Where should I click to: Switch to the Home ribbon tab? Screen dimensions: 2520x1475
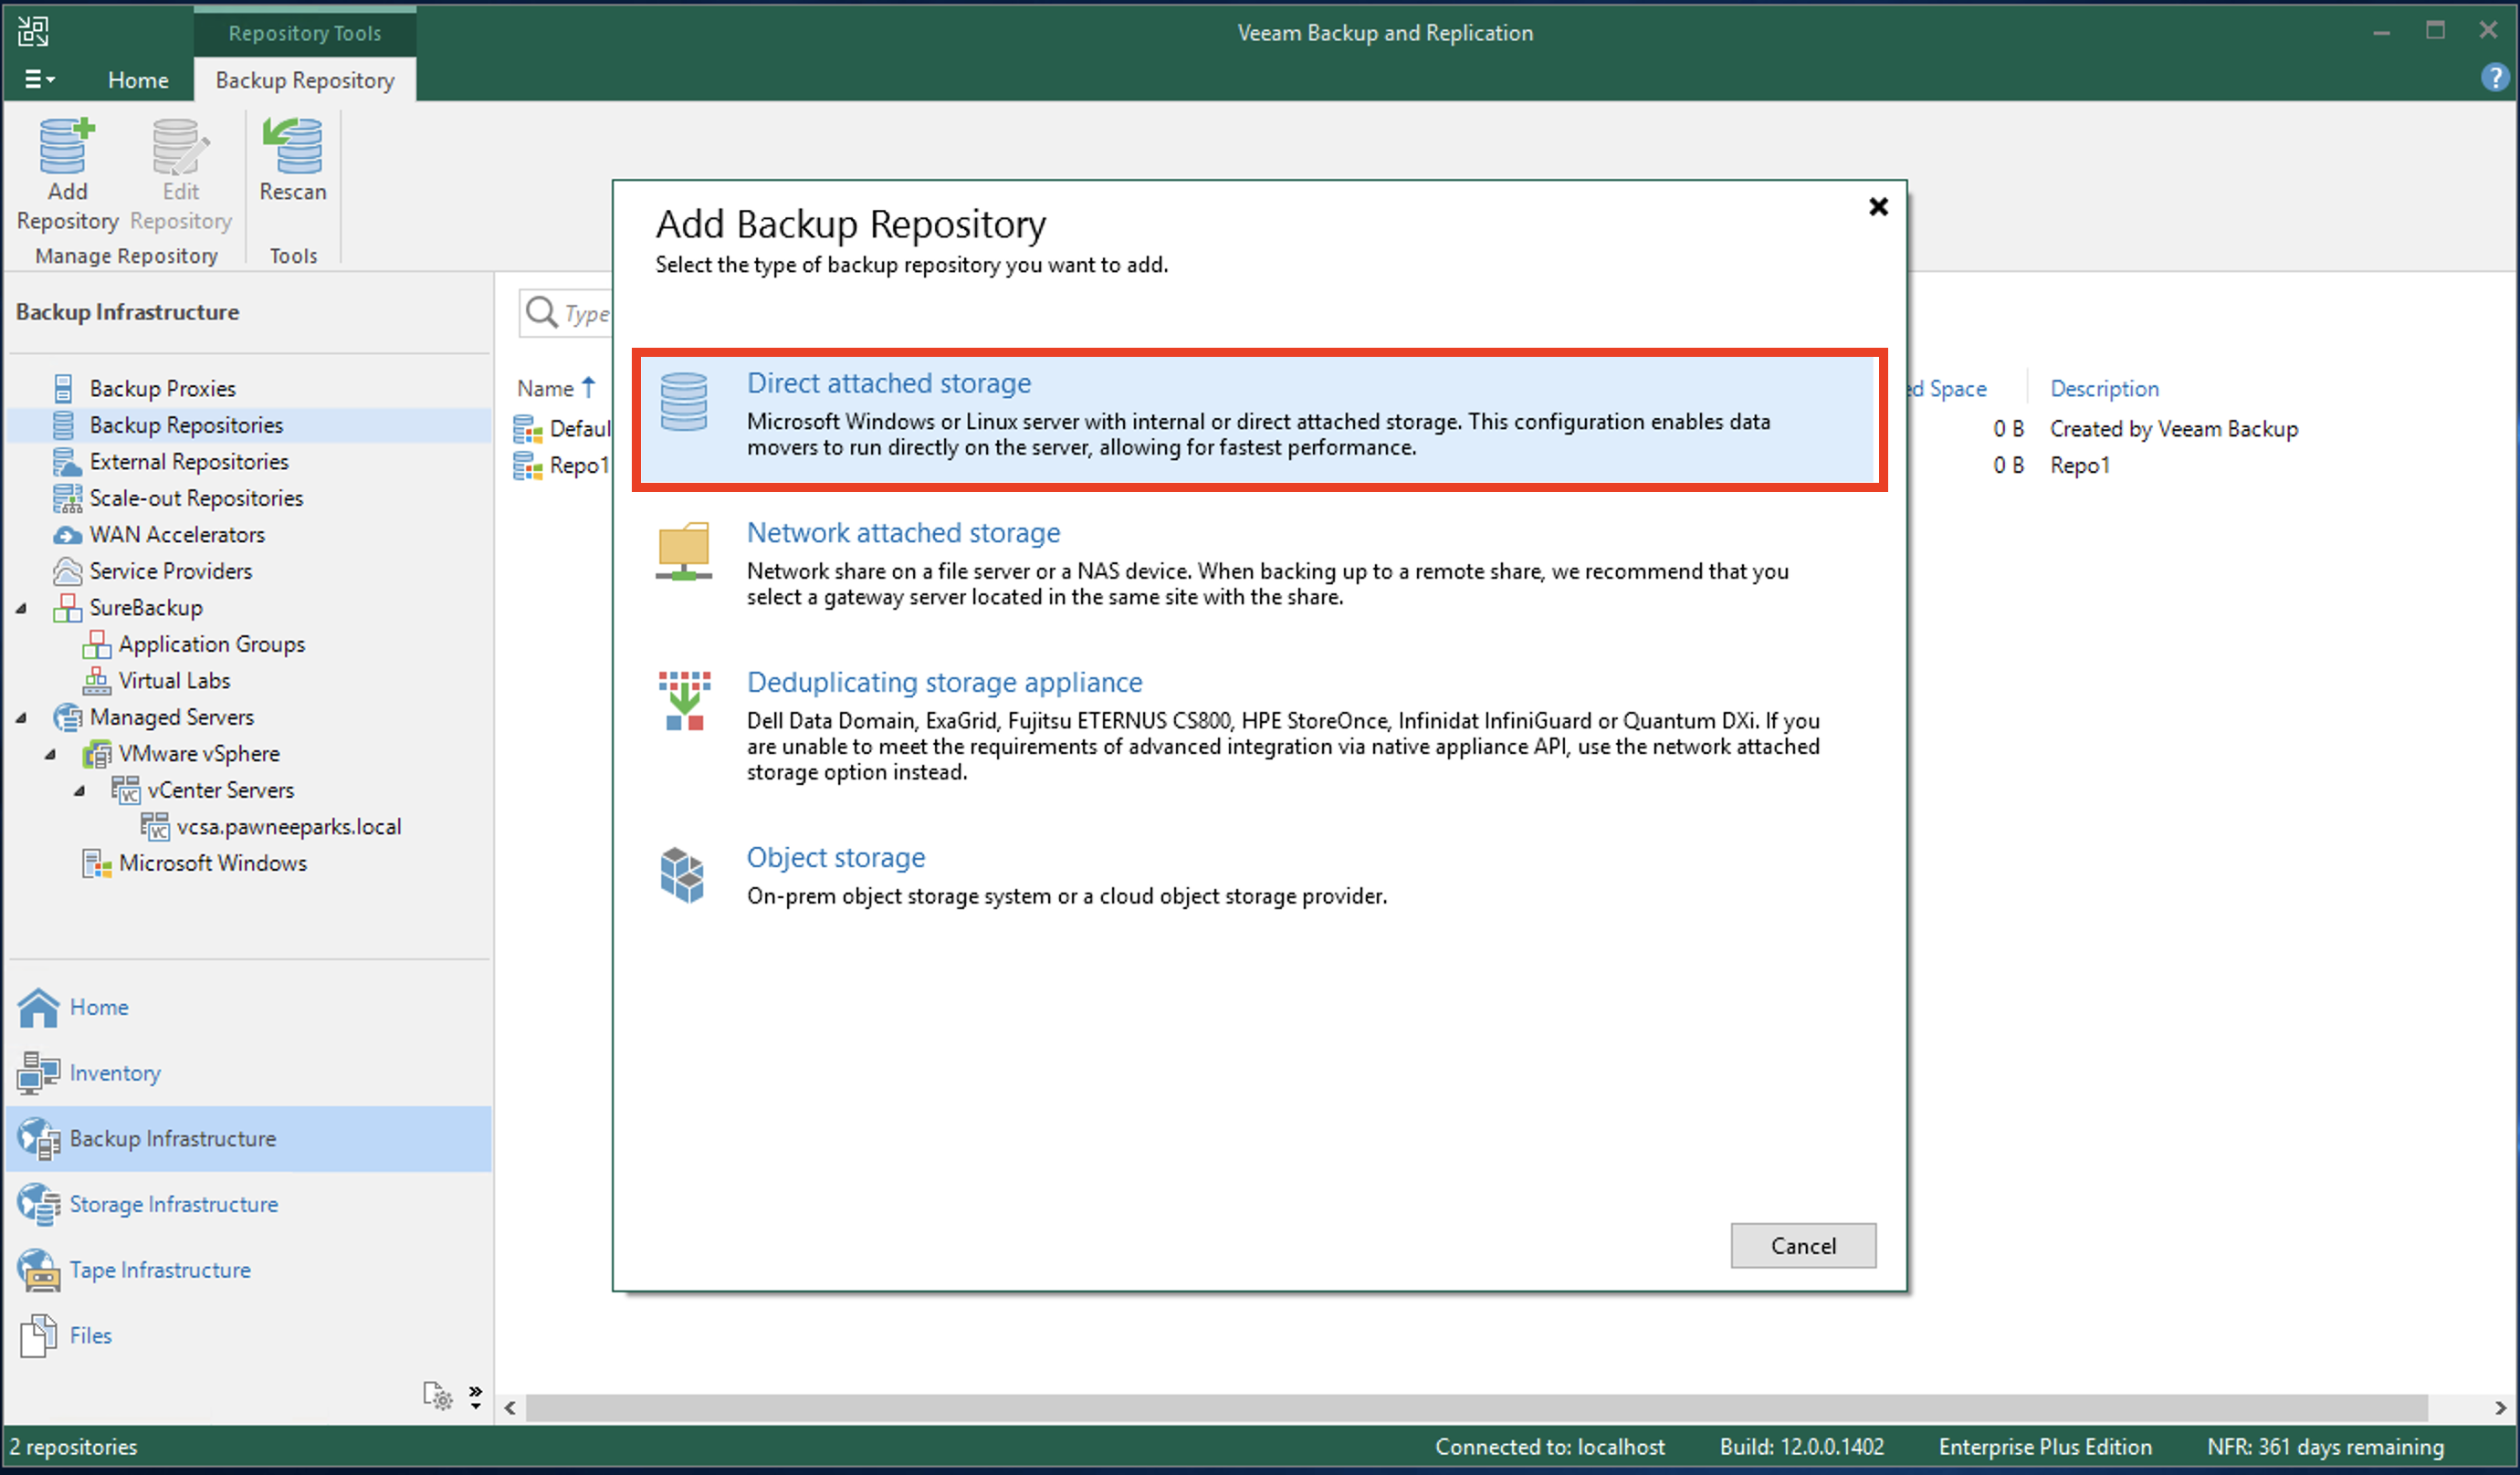[x=138, y=80]
